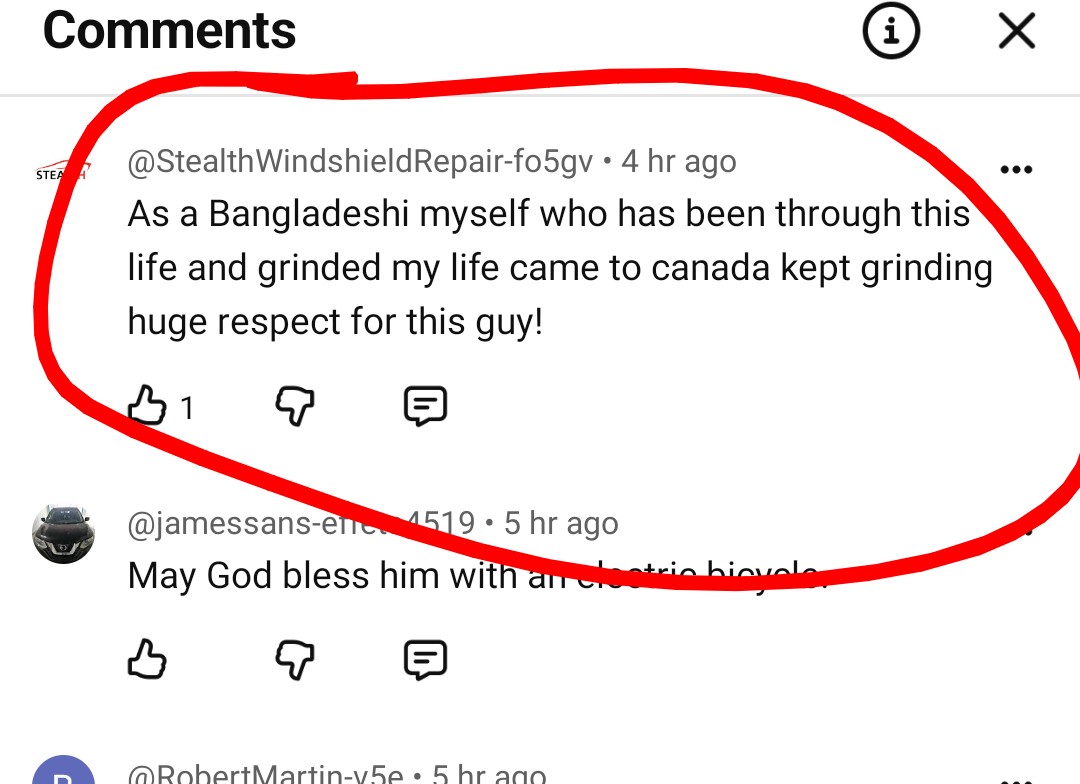The width and height of the screenshot is (1080, 784).
Task: Tap the like count number 1
Action: click(187, 408)
